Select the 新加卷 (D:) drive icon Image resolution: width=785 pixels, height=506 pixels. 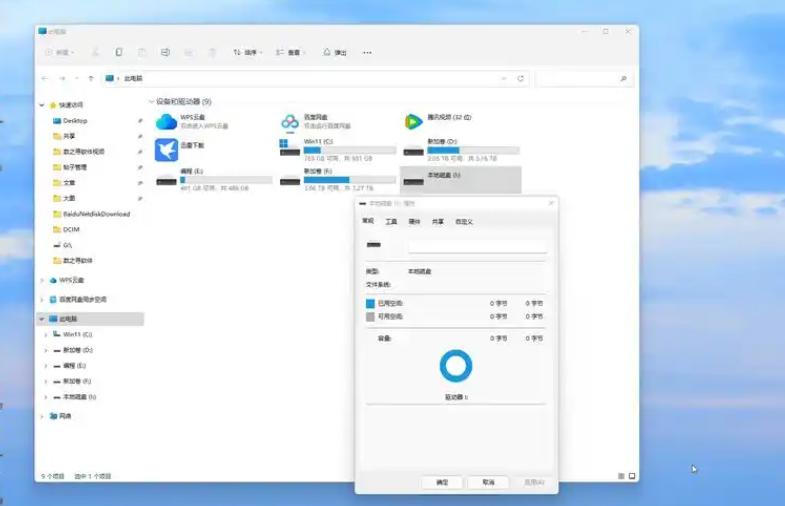414,150
